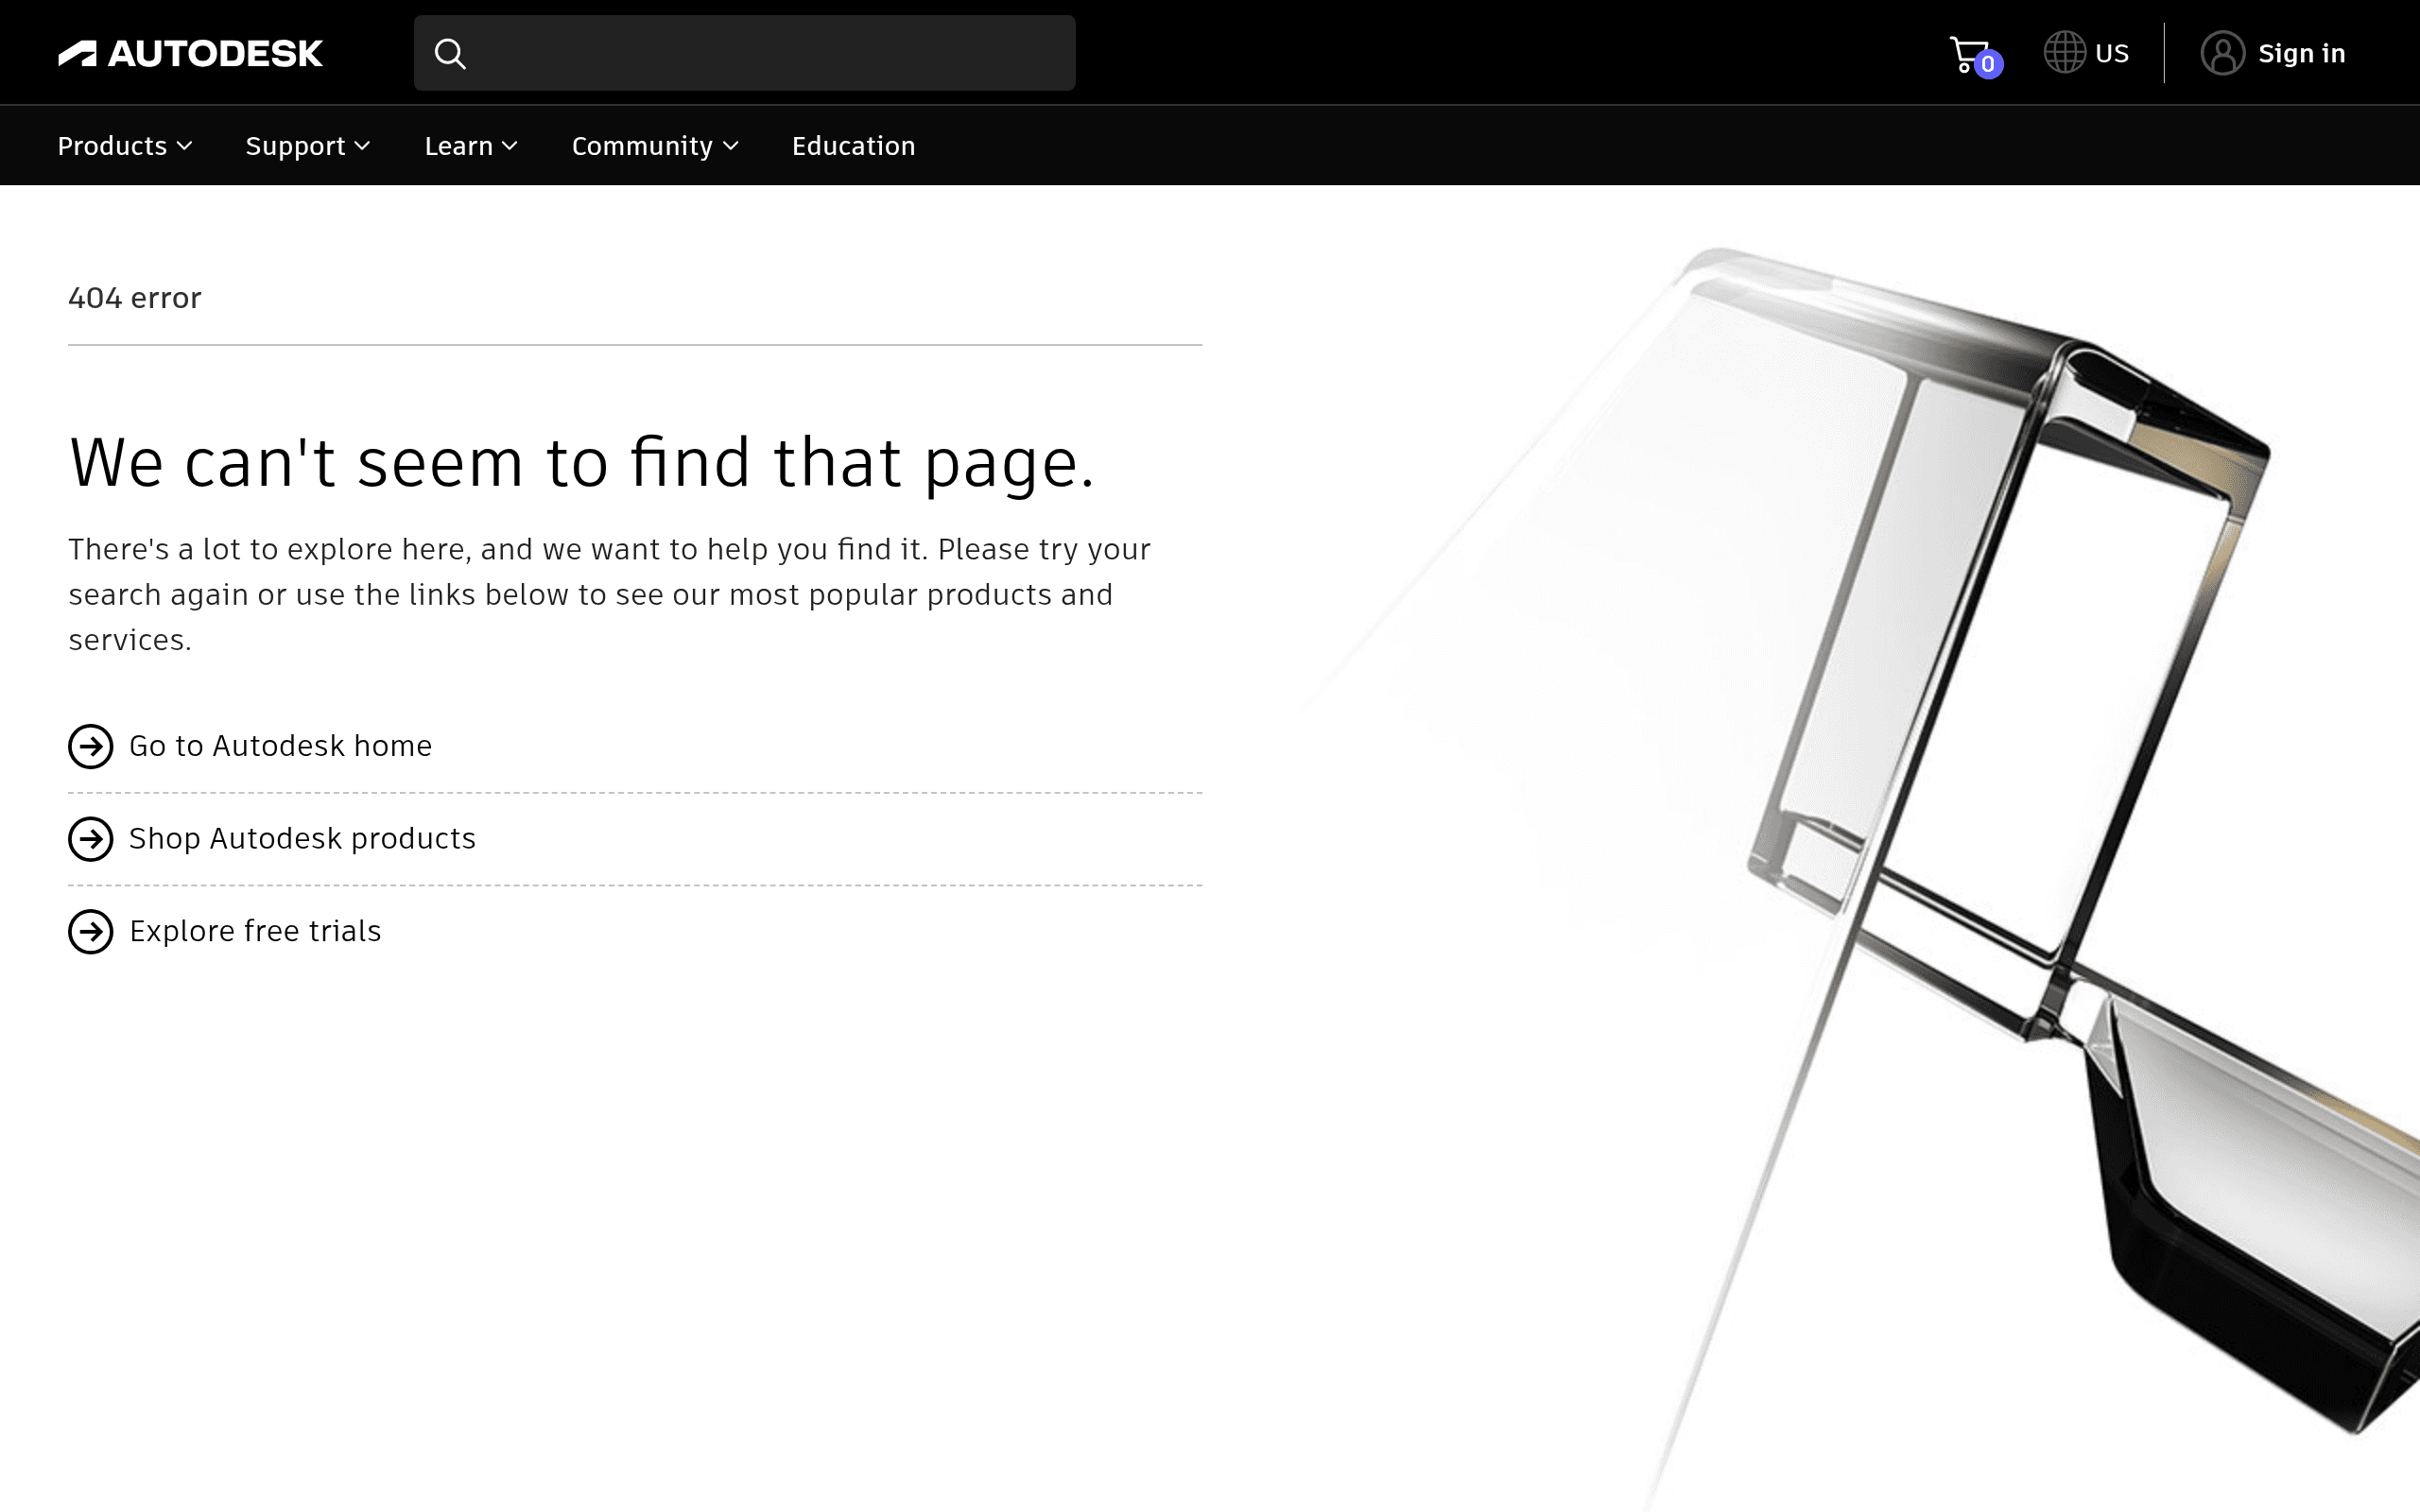This screenshot has height=1512, width=2420.
Task: Expand the Learn menu
Action: coord(471,146)
